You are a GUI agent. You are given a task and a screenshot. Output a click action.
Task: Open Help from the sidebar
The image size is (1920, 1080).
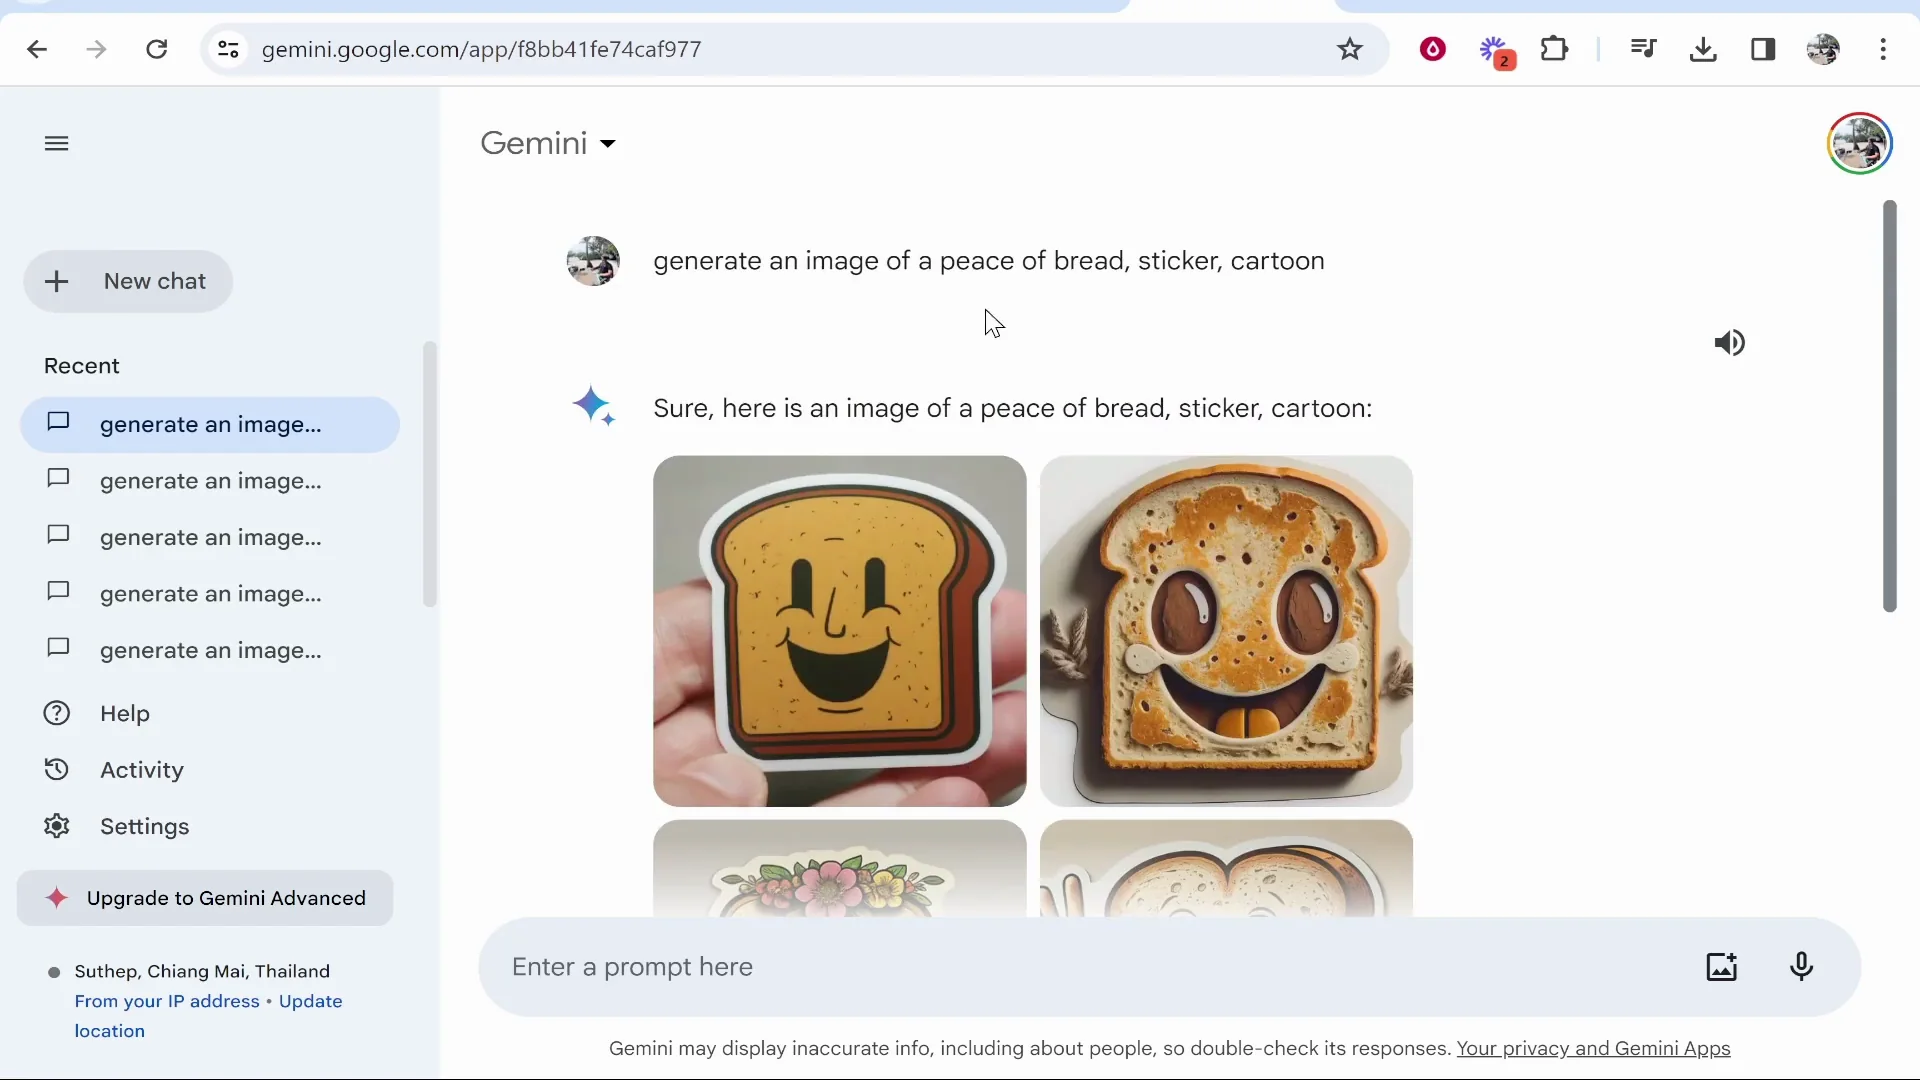(122, 713)
